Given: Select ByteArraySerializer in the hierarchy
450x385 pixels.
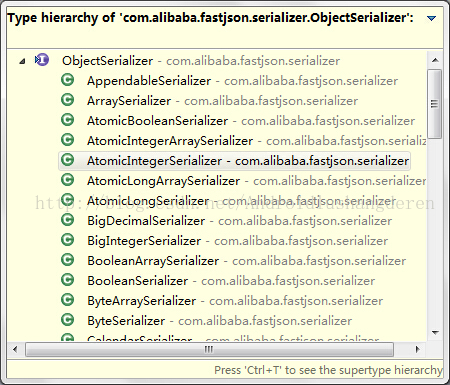Looking at the screenshot, I should coord(235,301).
